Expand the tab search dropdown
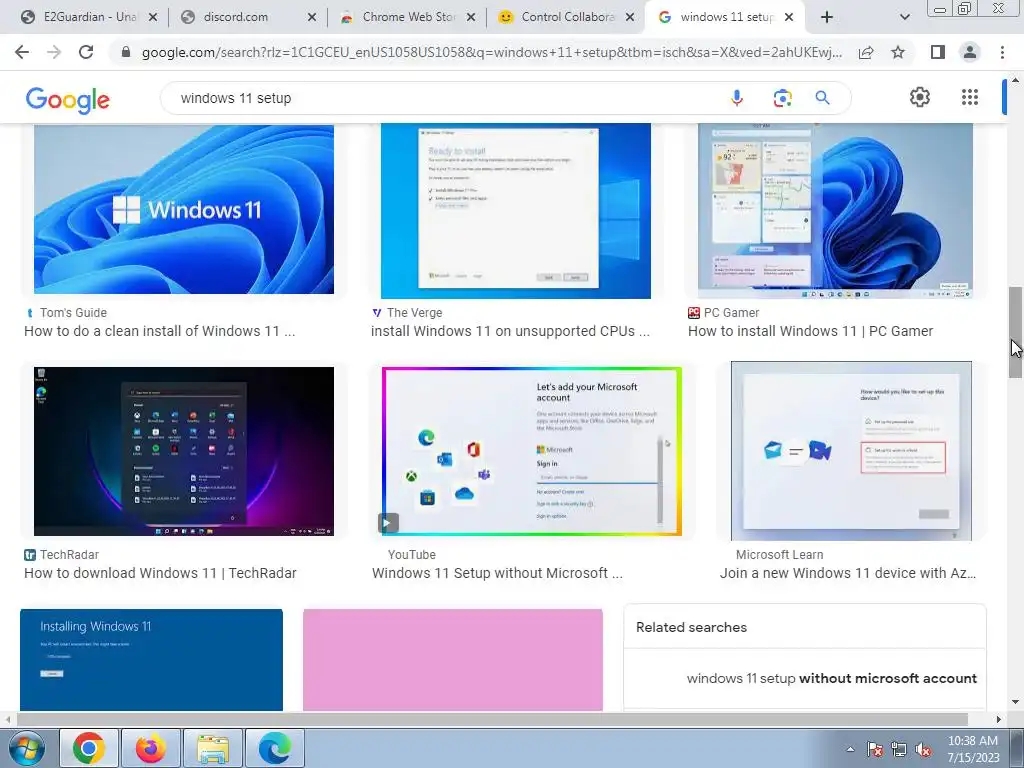Image resolution: width=1024 pixels, height=768 pixels. click(904, 18)
